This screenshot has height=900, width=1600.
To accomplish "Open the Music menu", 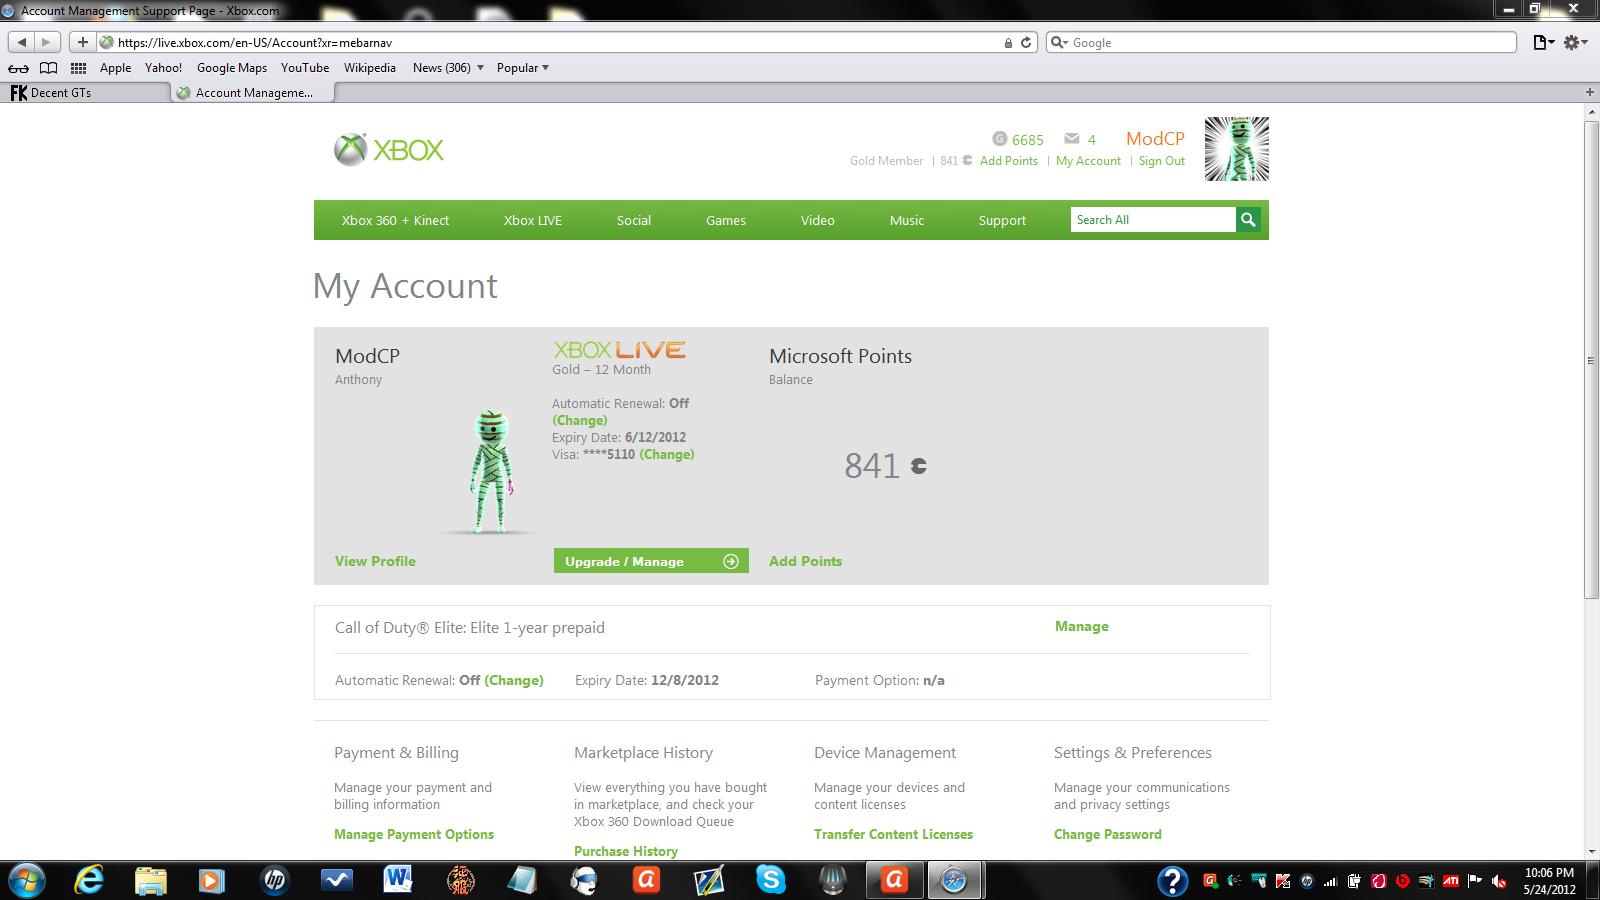I will [907, 220].
